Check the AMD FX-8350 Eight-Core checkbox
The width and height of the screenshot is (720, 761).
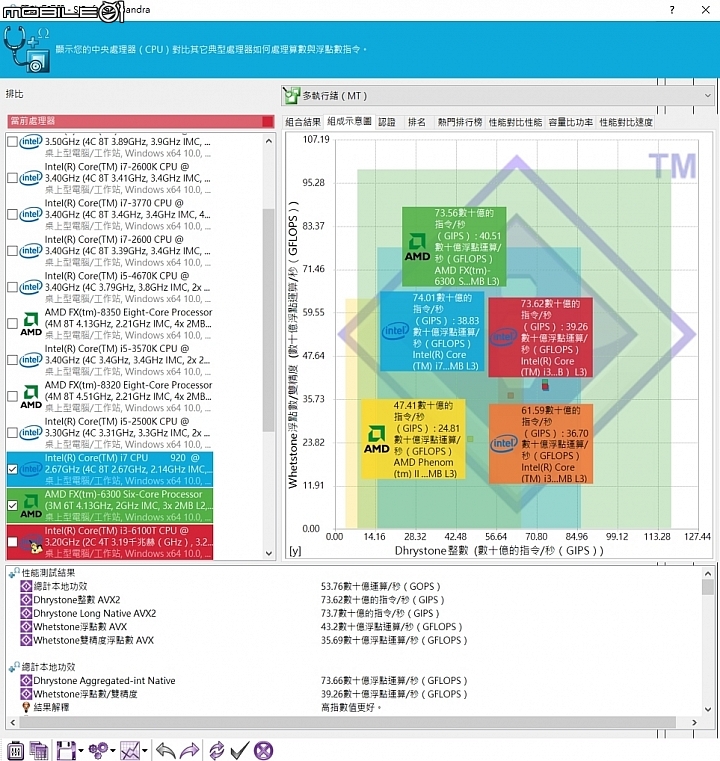(13, 324)
